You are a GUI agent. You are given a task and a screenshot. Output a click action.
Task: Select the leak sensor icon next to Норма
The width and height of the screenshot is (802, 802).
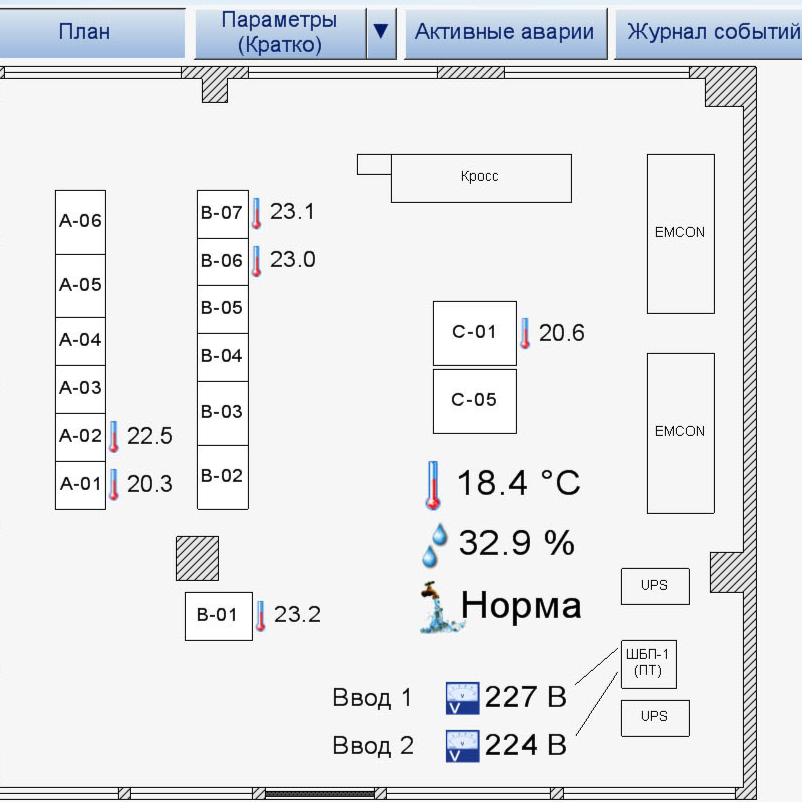(x=432, y=604)
